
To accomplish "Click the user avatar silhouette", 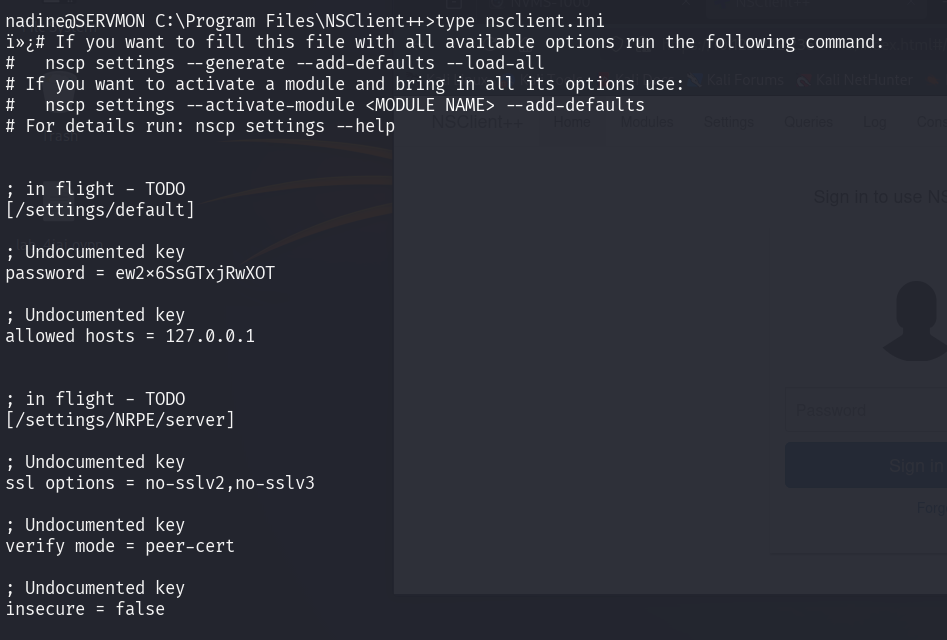I will 916,321.
